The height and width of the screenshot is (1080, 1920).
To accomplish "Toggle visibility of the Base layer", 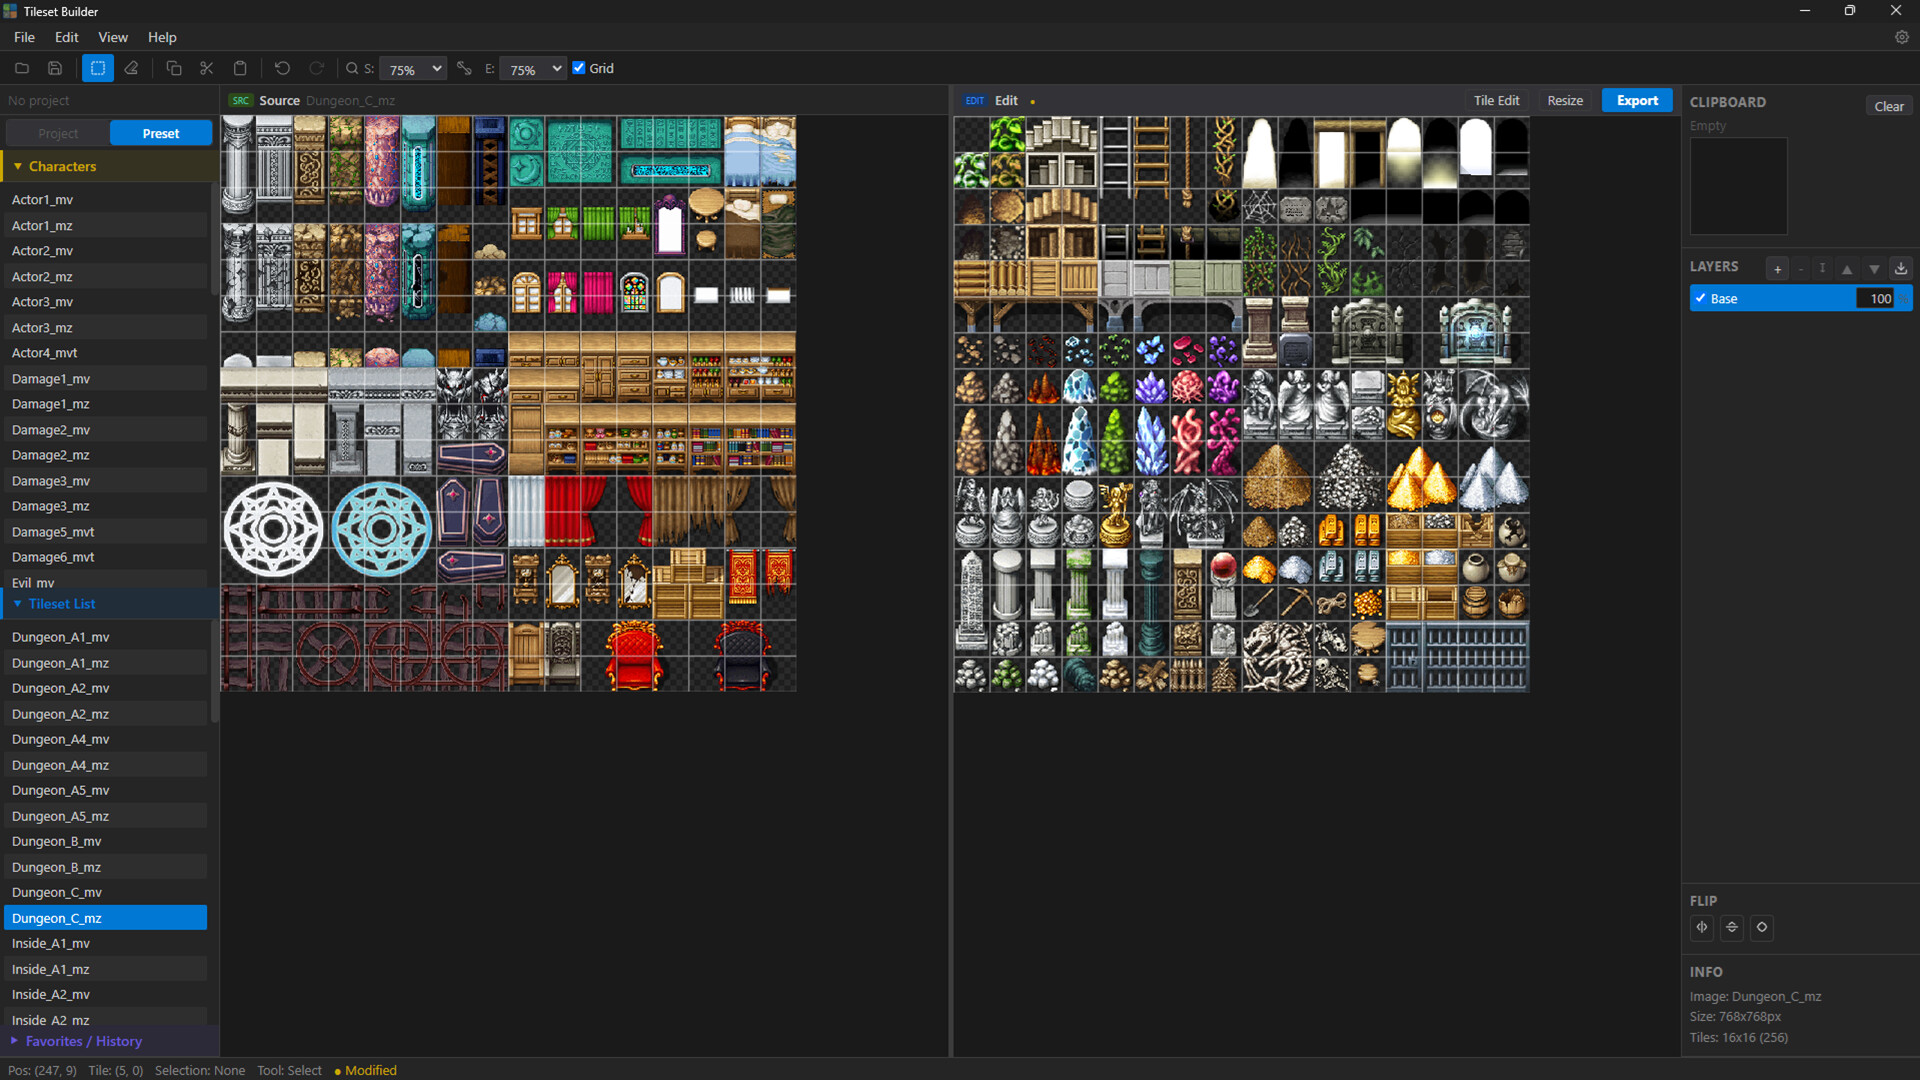I will tap(1700, 298).
